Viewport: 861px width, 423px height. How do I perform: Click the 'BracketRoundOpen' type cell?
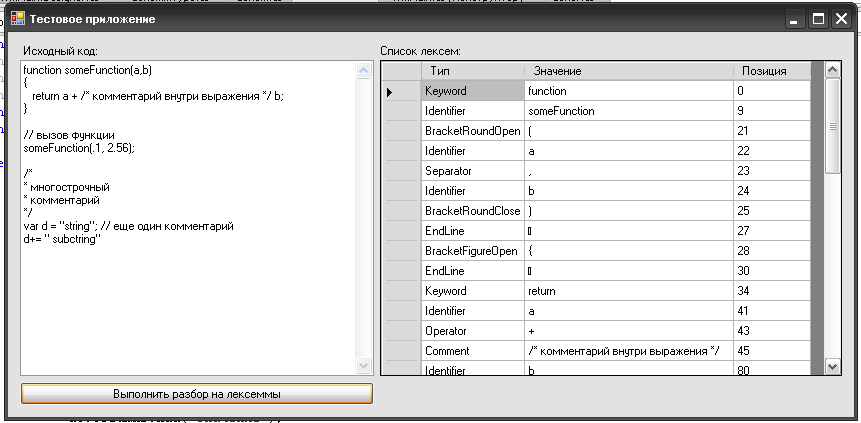(x=472, y=131)
